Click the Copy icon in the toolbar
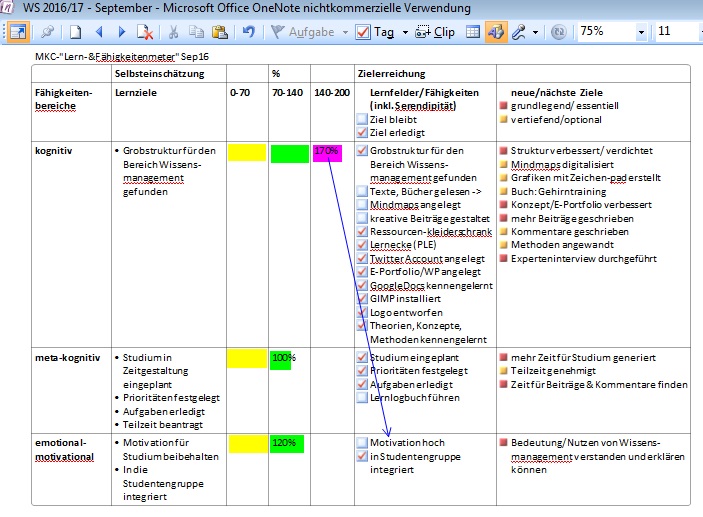Screen dimensions: 703x517 [x=196, y=32]
